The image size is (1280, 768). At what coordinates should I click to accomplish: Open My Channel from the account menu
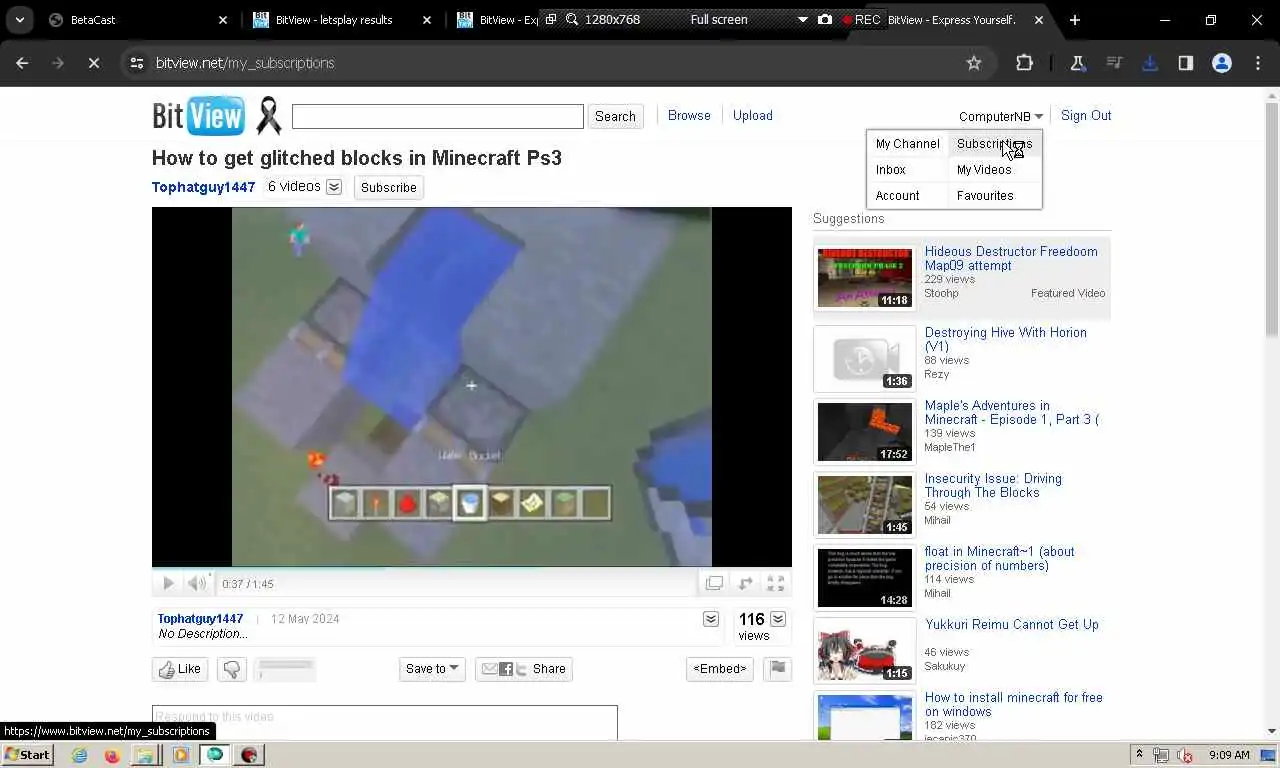coord(908,144)
